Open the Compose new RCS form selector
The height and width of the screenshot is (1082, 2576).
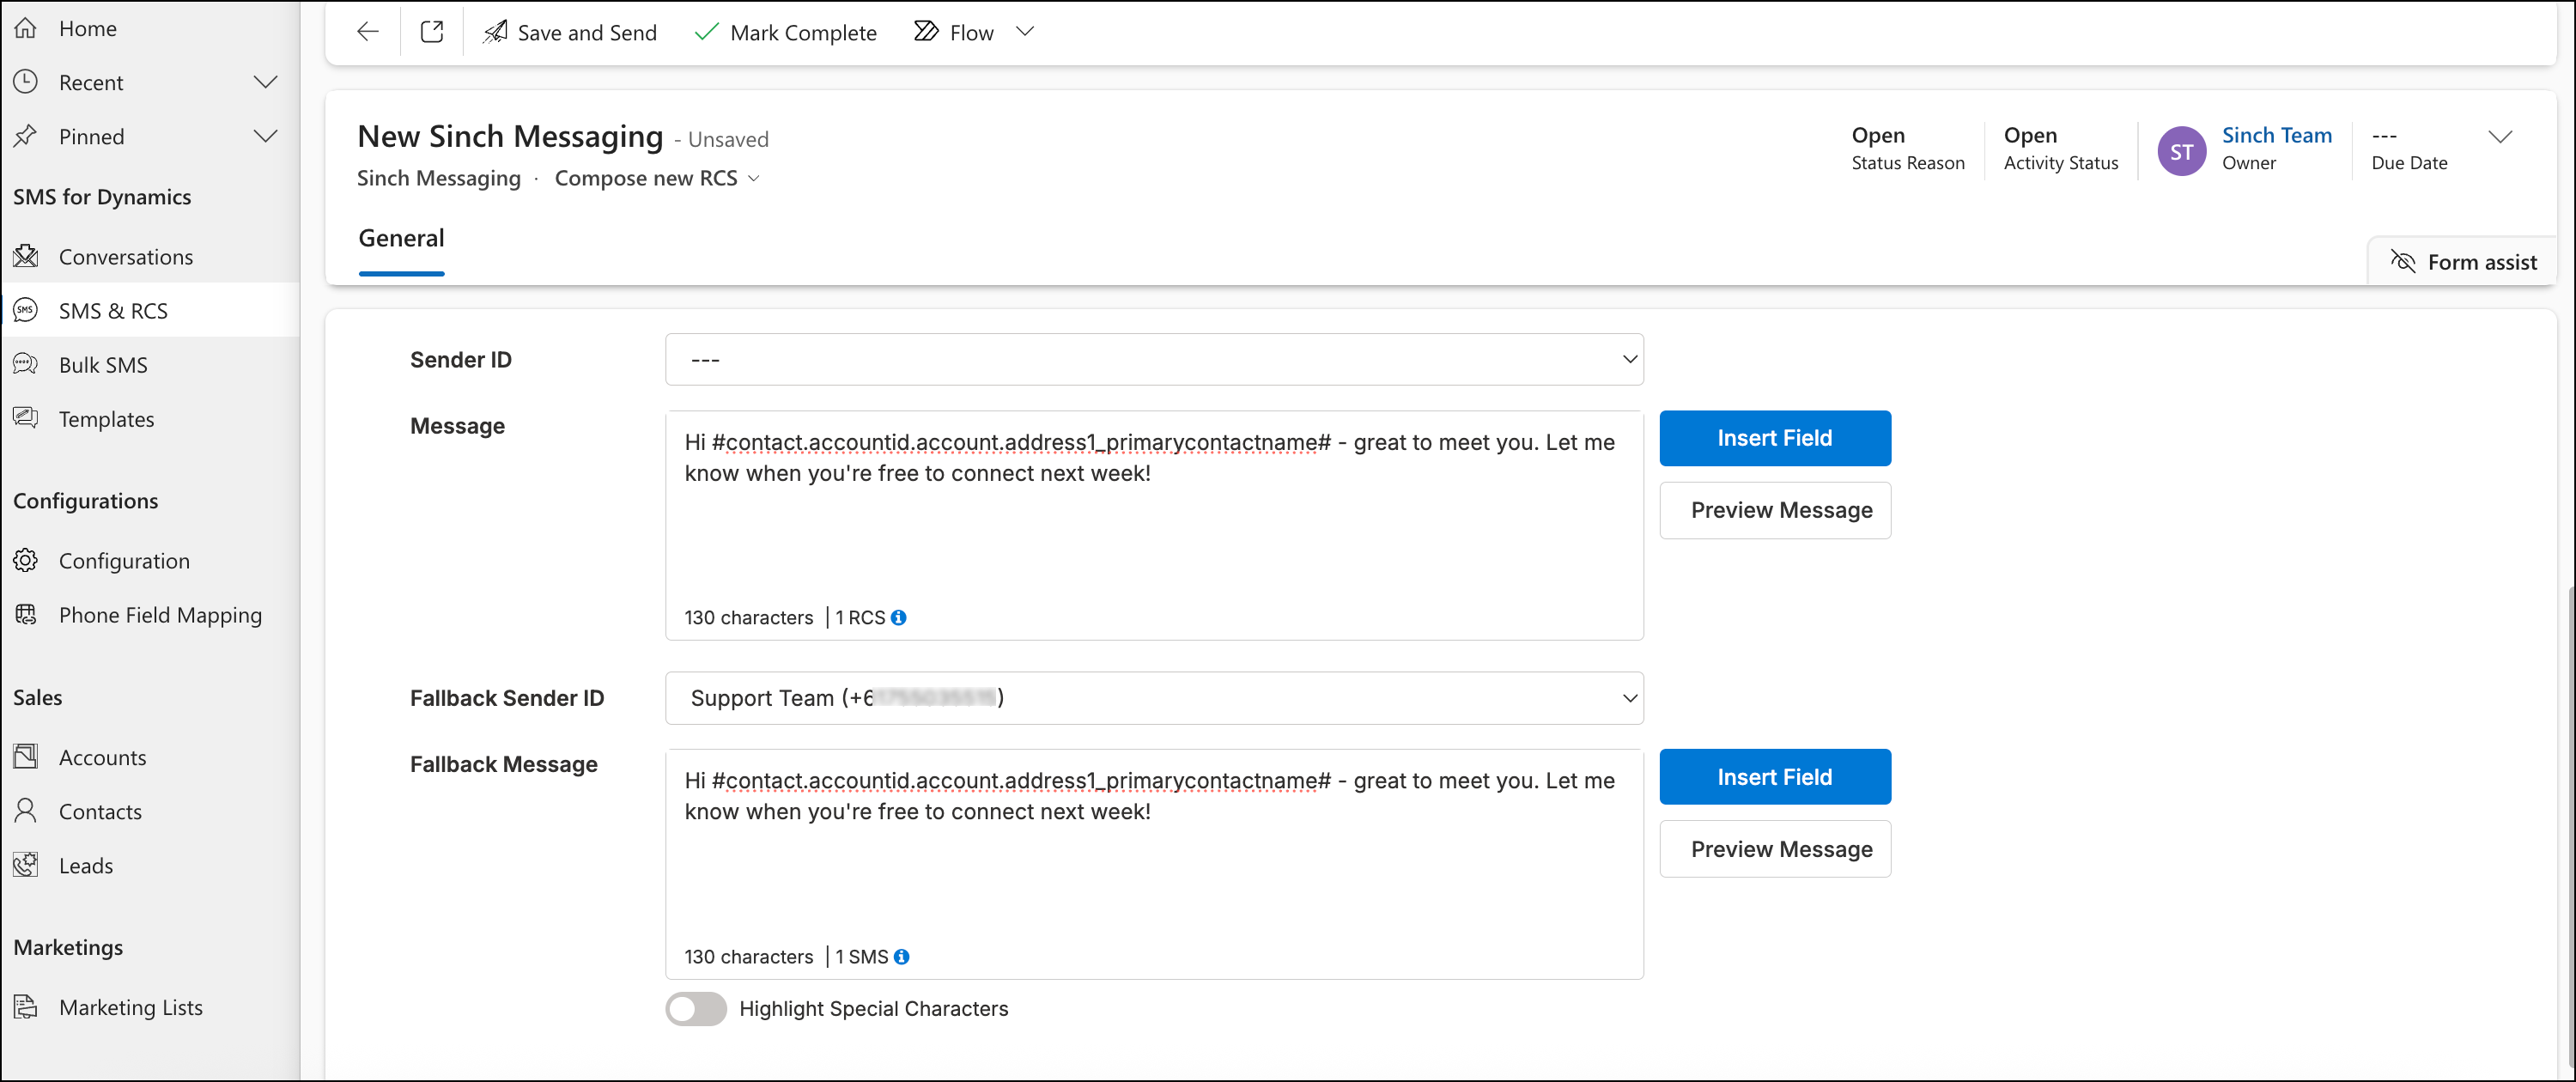pos(657,178)
